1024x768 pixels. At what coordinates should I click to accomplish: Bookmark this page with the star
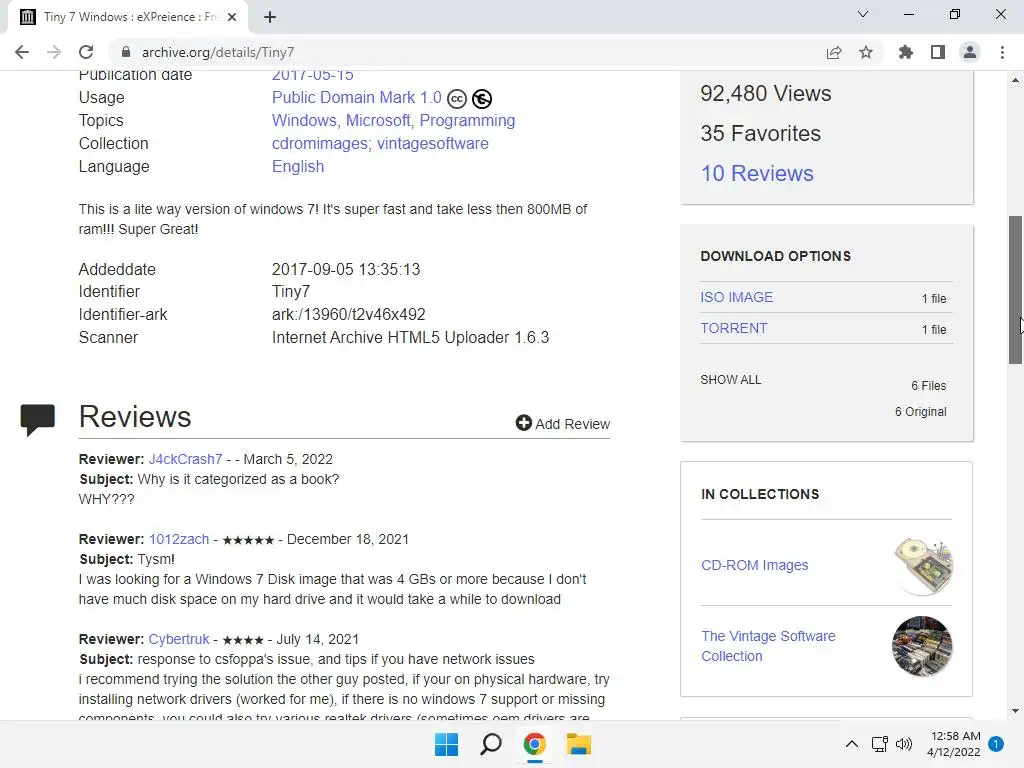coord(866,52)
